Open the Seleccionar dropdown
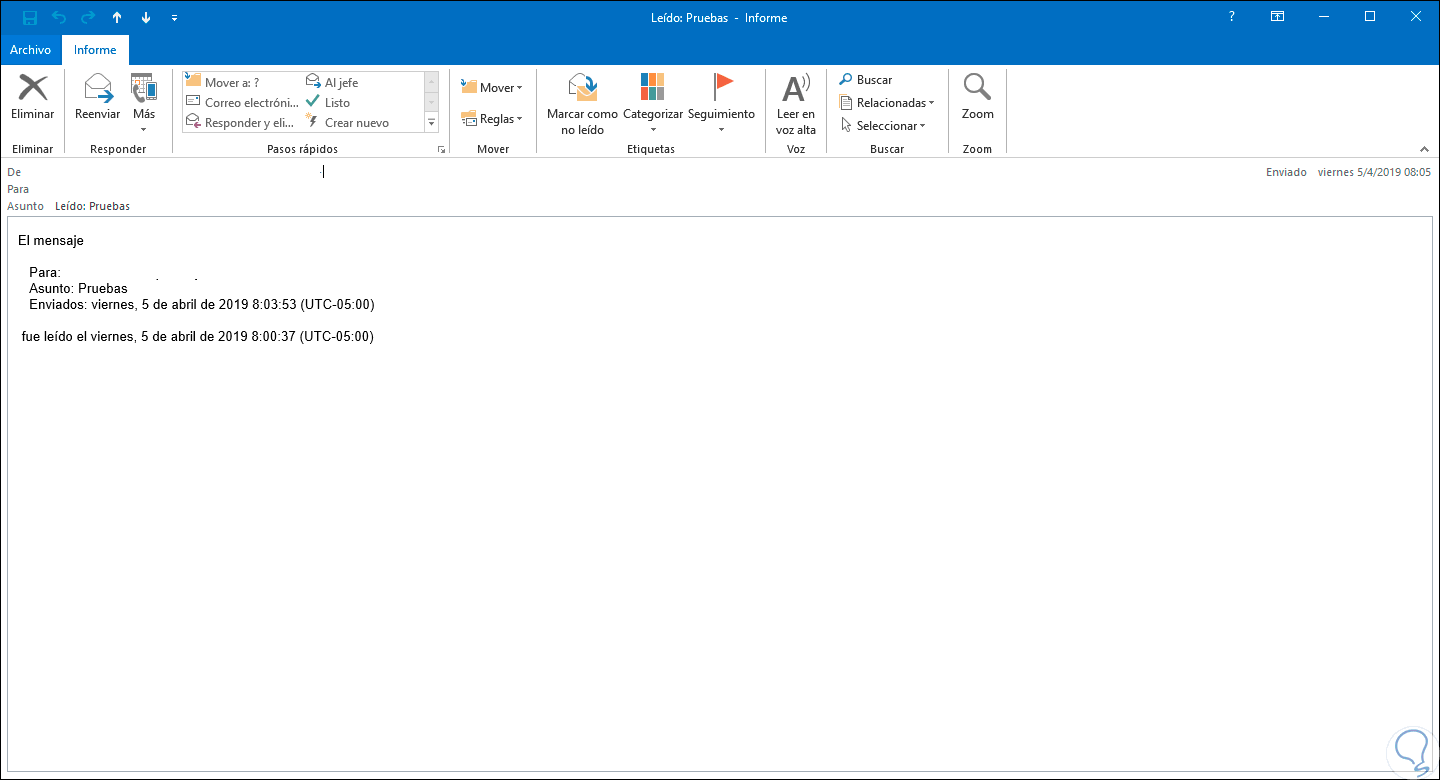 883,126
